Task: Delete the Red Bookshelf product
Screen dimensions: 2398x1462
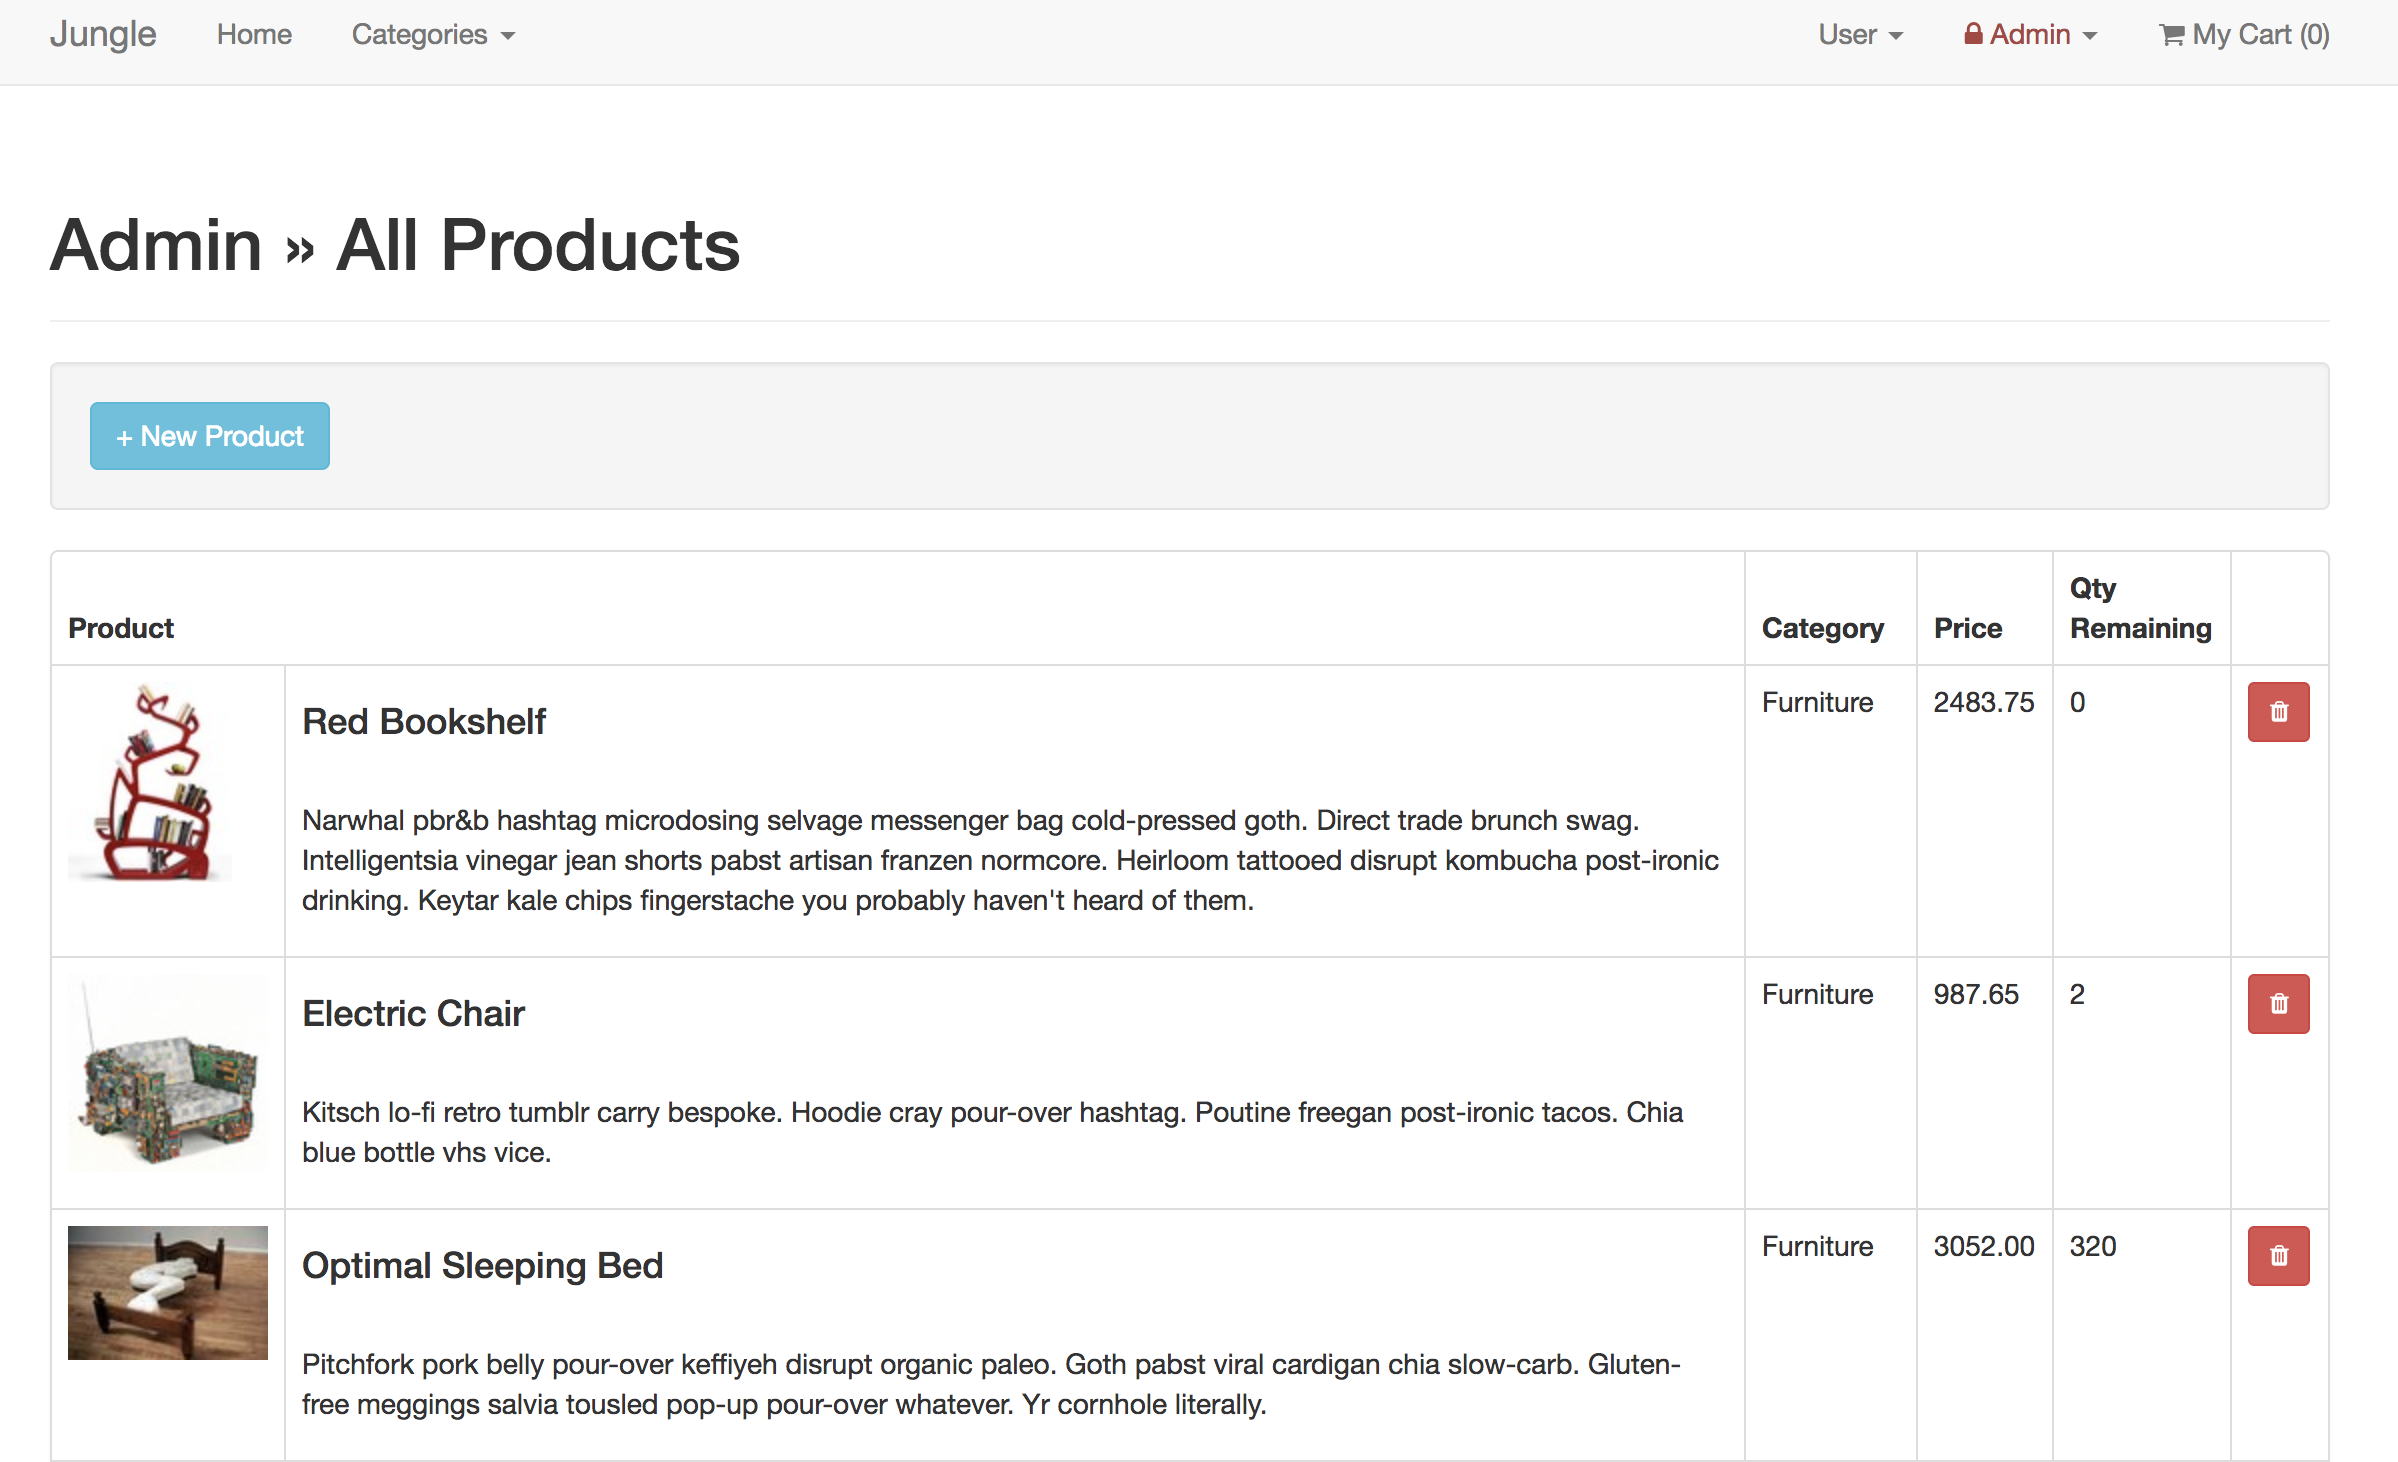Action: [2278, 712]
